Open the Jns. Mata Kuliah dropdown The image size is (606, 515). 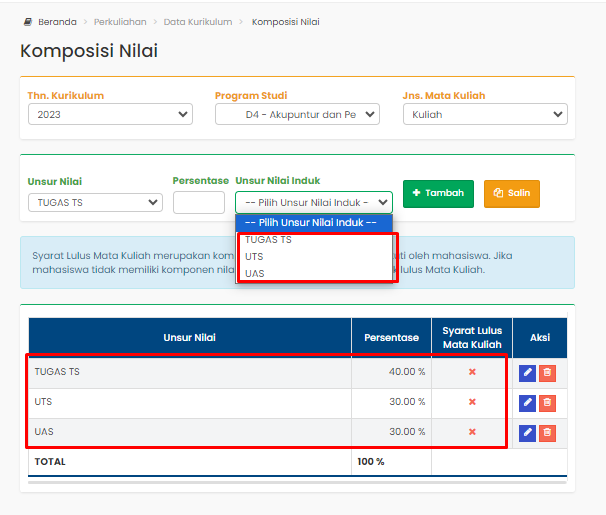pyautogui.click(x=485, y=114)
